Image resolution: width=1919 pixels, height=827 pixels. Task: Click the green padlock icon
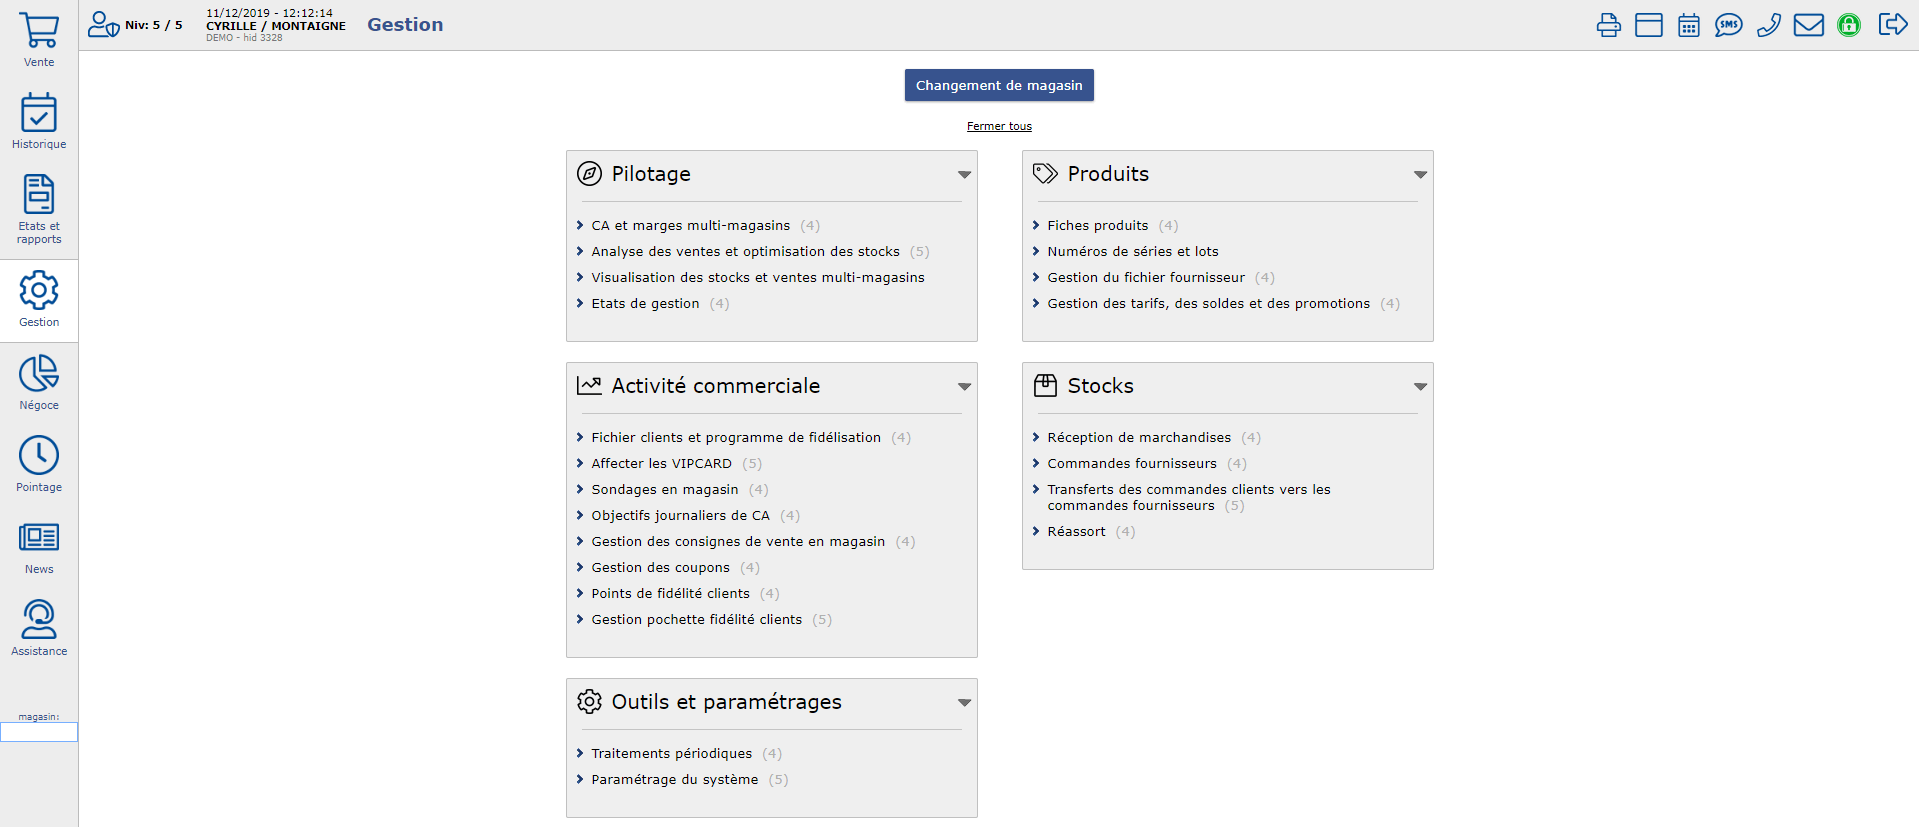pos(1848,25)
